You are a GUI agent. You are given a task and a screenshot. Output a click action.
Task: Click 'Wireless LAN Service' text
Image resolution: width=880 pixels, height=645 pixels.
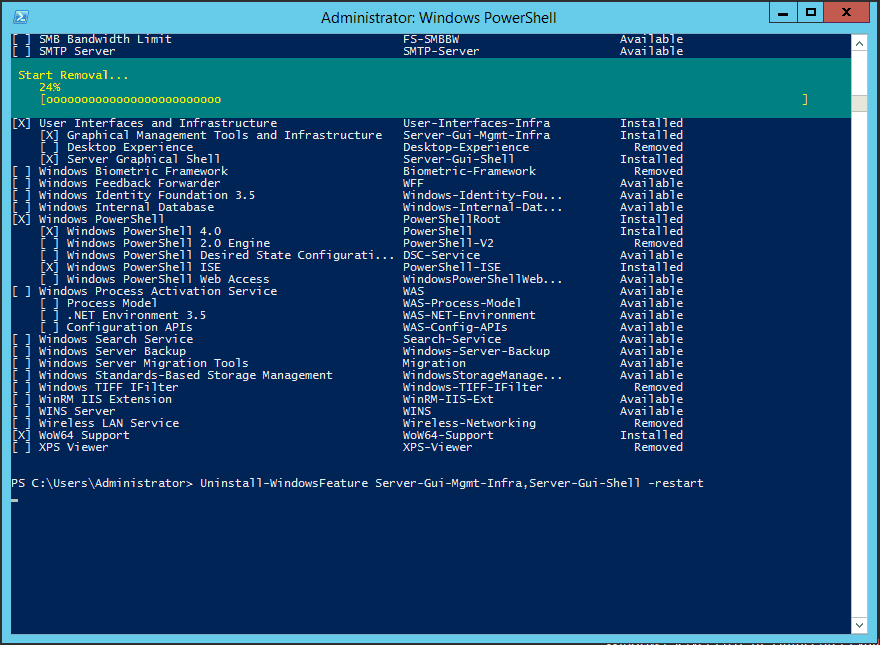pyautogui.click(x=109, y=423)
